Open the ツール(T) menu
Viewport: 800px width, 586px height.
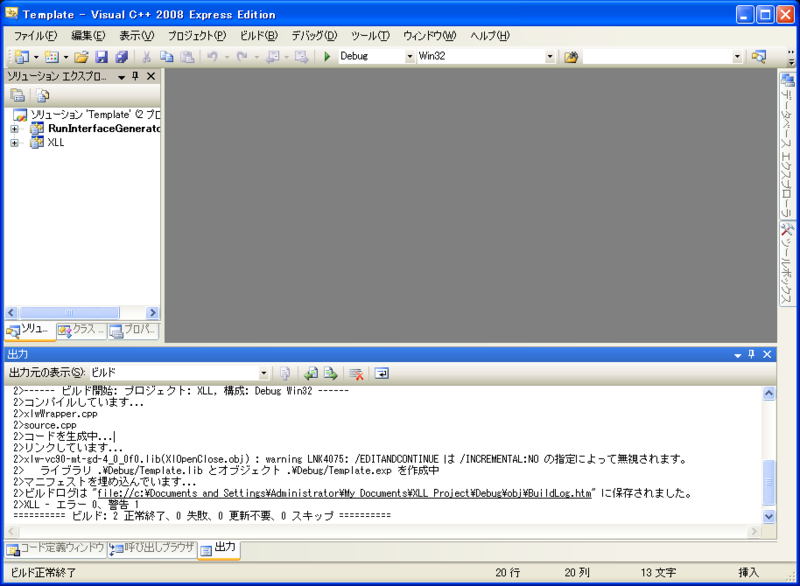click(370, 36)
